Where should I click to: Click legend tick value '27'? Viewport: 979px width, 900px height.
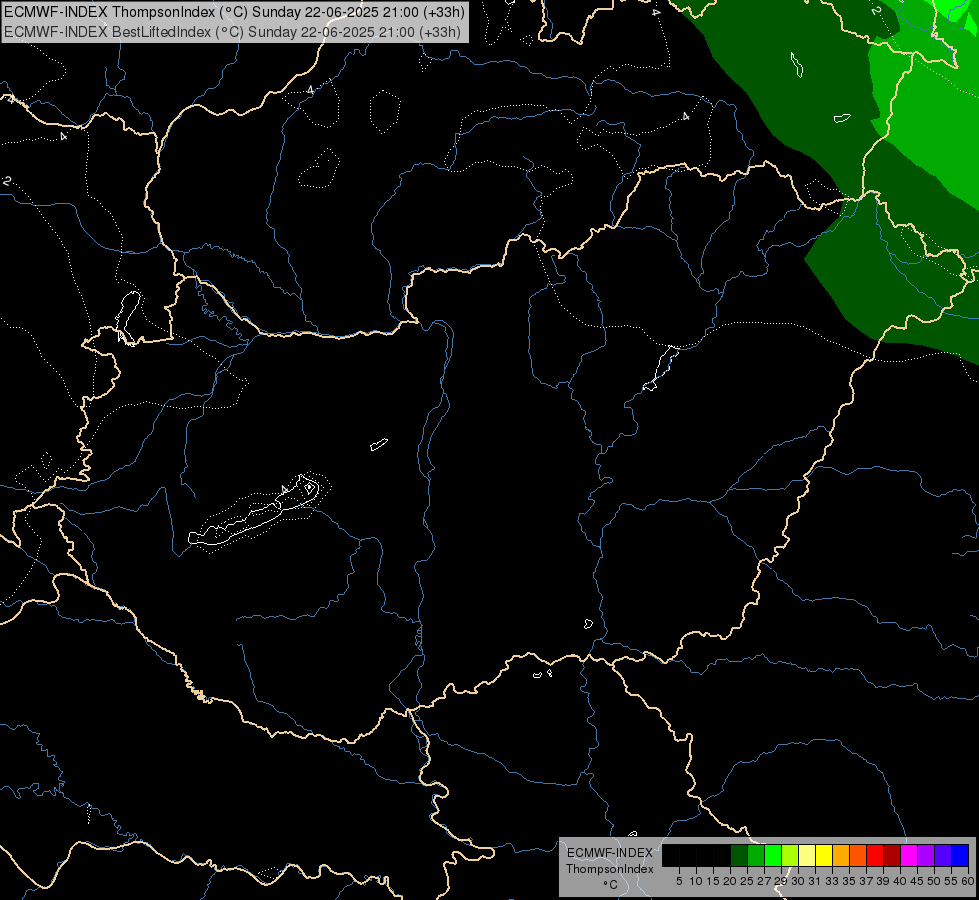pos(764,881)
